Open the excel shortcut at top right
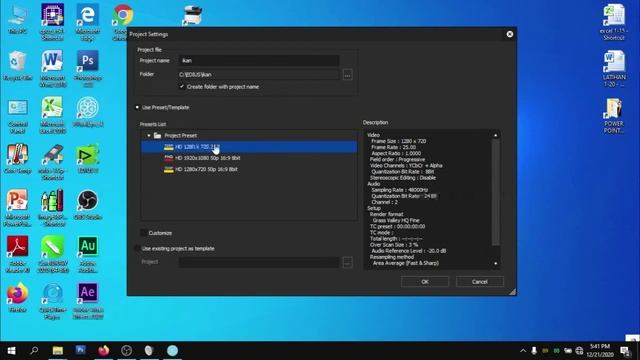Screen dimensions: 640x360 614,21
